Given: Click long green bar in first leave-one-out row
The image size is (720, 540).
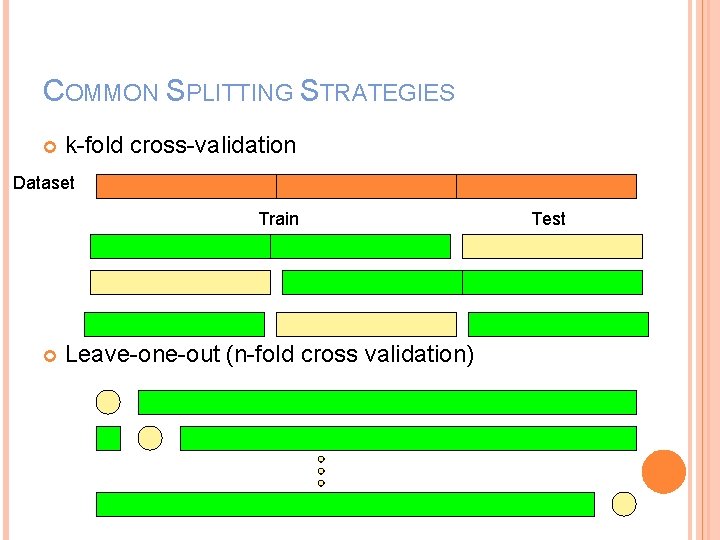Looking at the screenshot, I should (x=387, y=402).
